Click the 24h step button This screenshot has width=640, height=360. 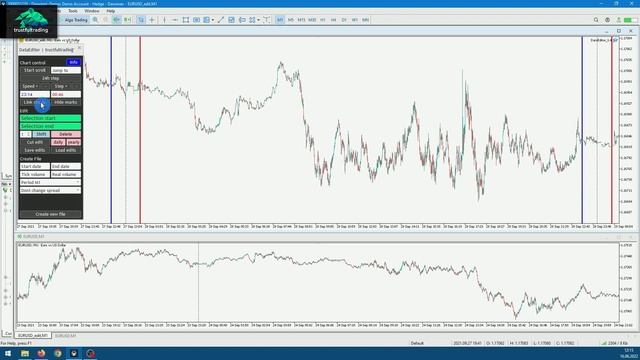coord(51,78)
